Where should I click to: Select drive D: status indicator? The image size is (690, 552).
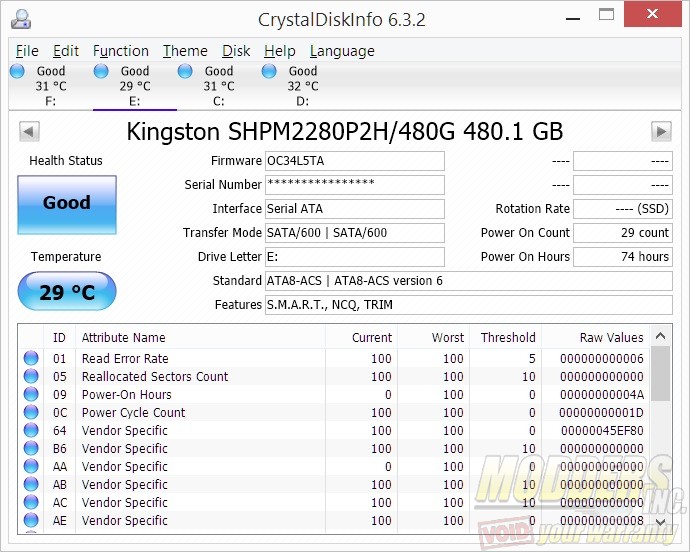[x=269, y=71]
